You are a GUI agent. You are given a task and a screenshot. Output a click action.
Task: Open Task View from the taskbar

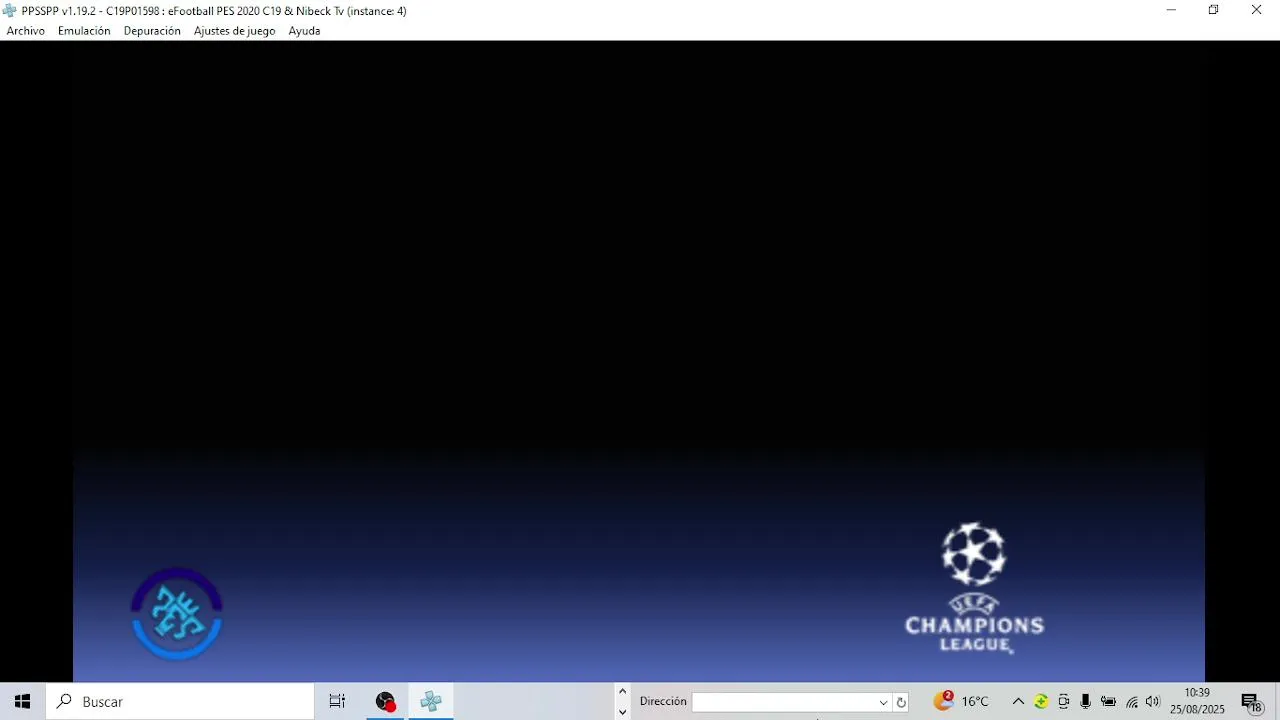pos(337,702)
